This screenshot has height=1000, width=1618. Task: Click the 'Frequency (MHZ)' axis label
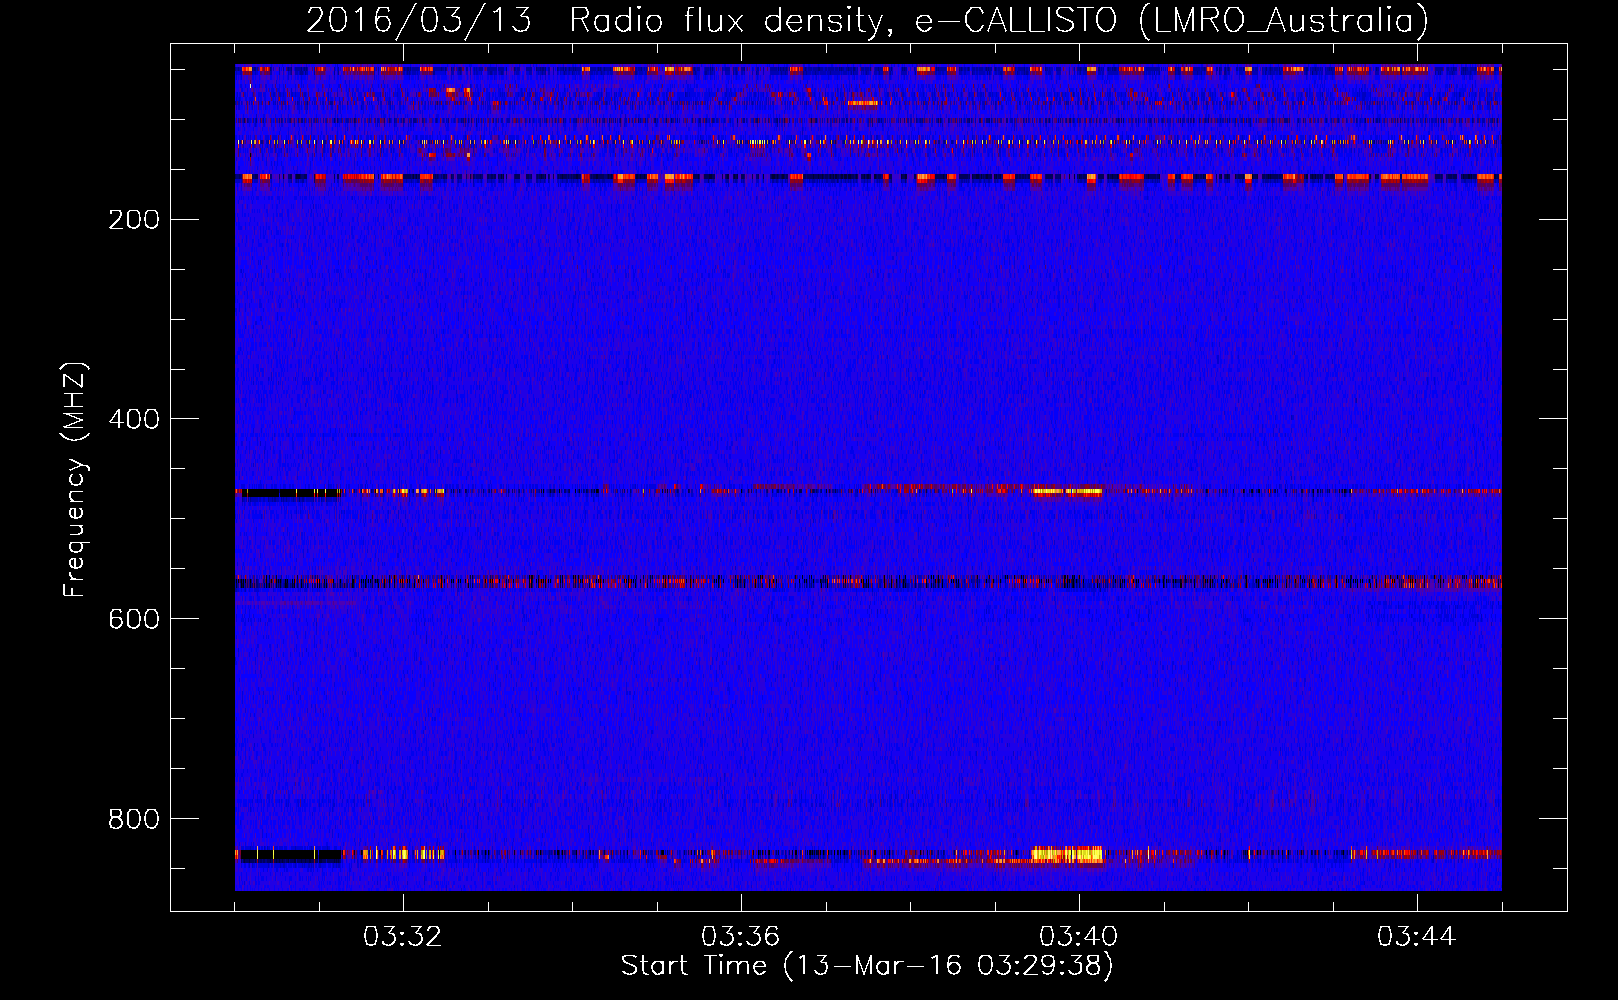(x=75, y=480)
